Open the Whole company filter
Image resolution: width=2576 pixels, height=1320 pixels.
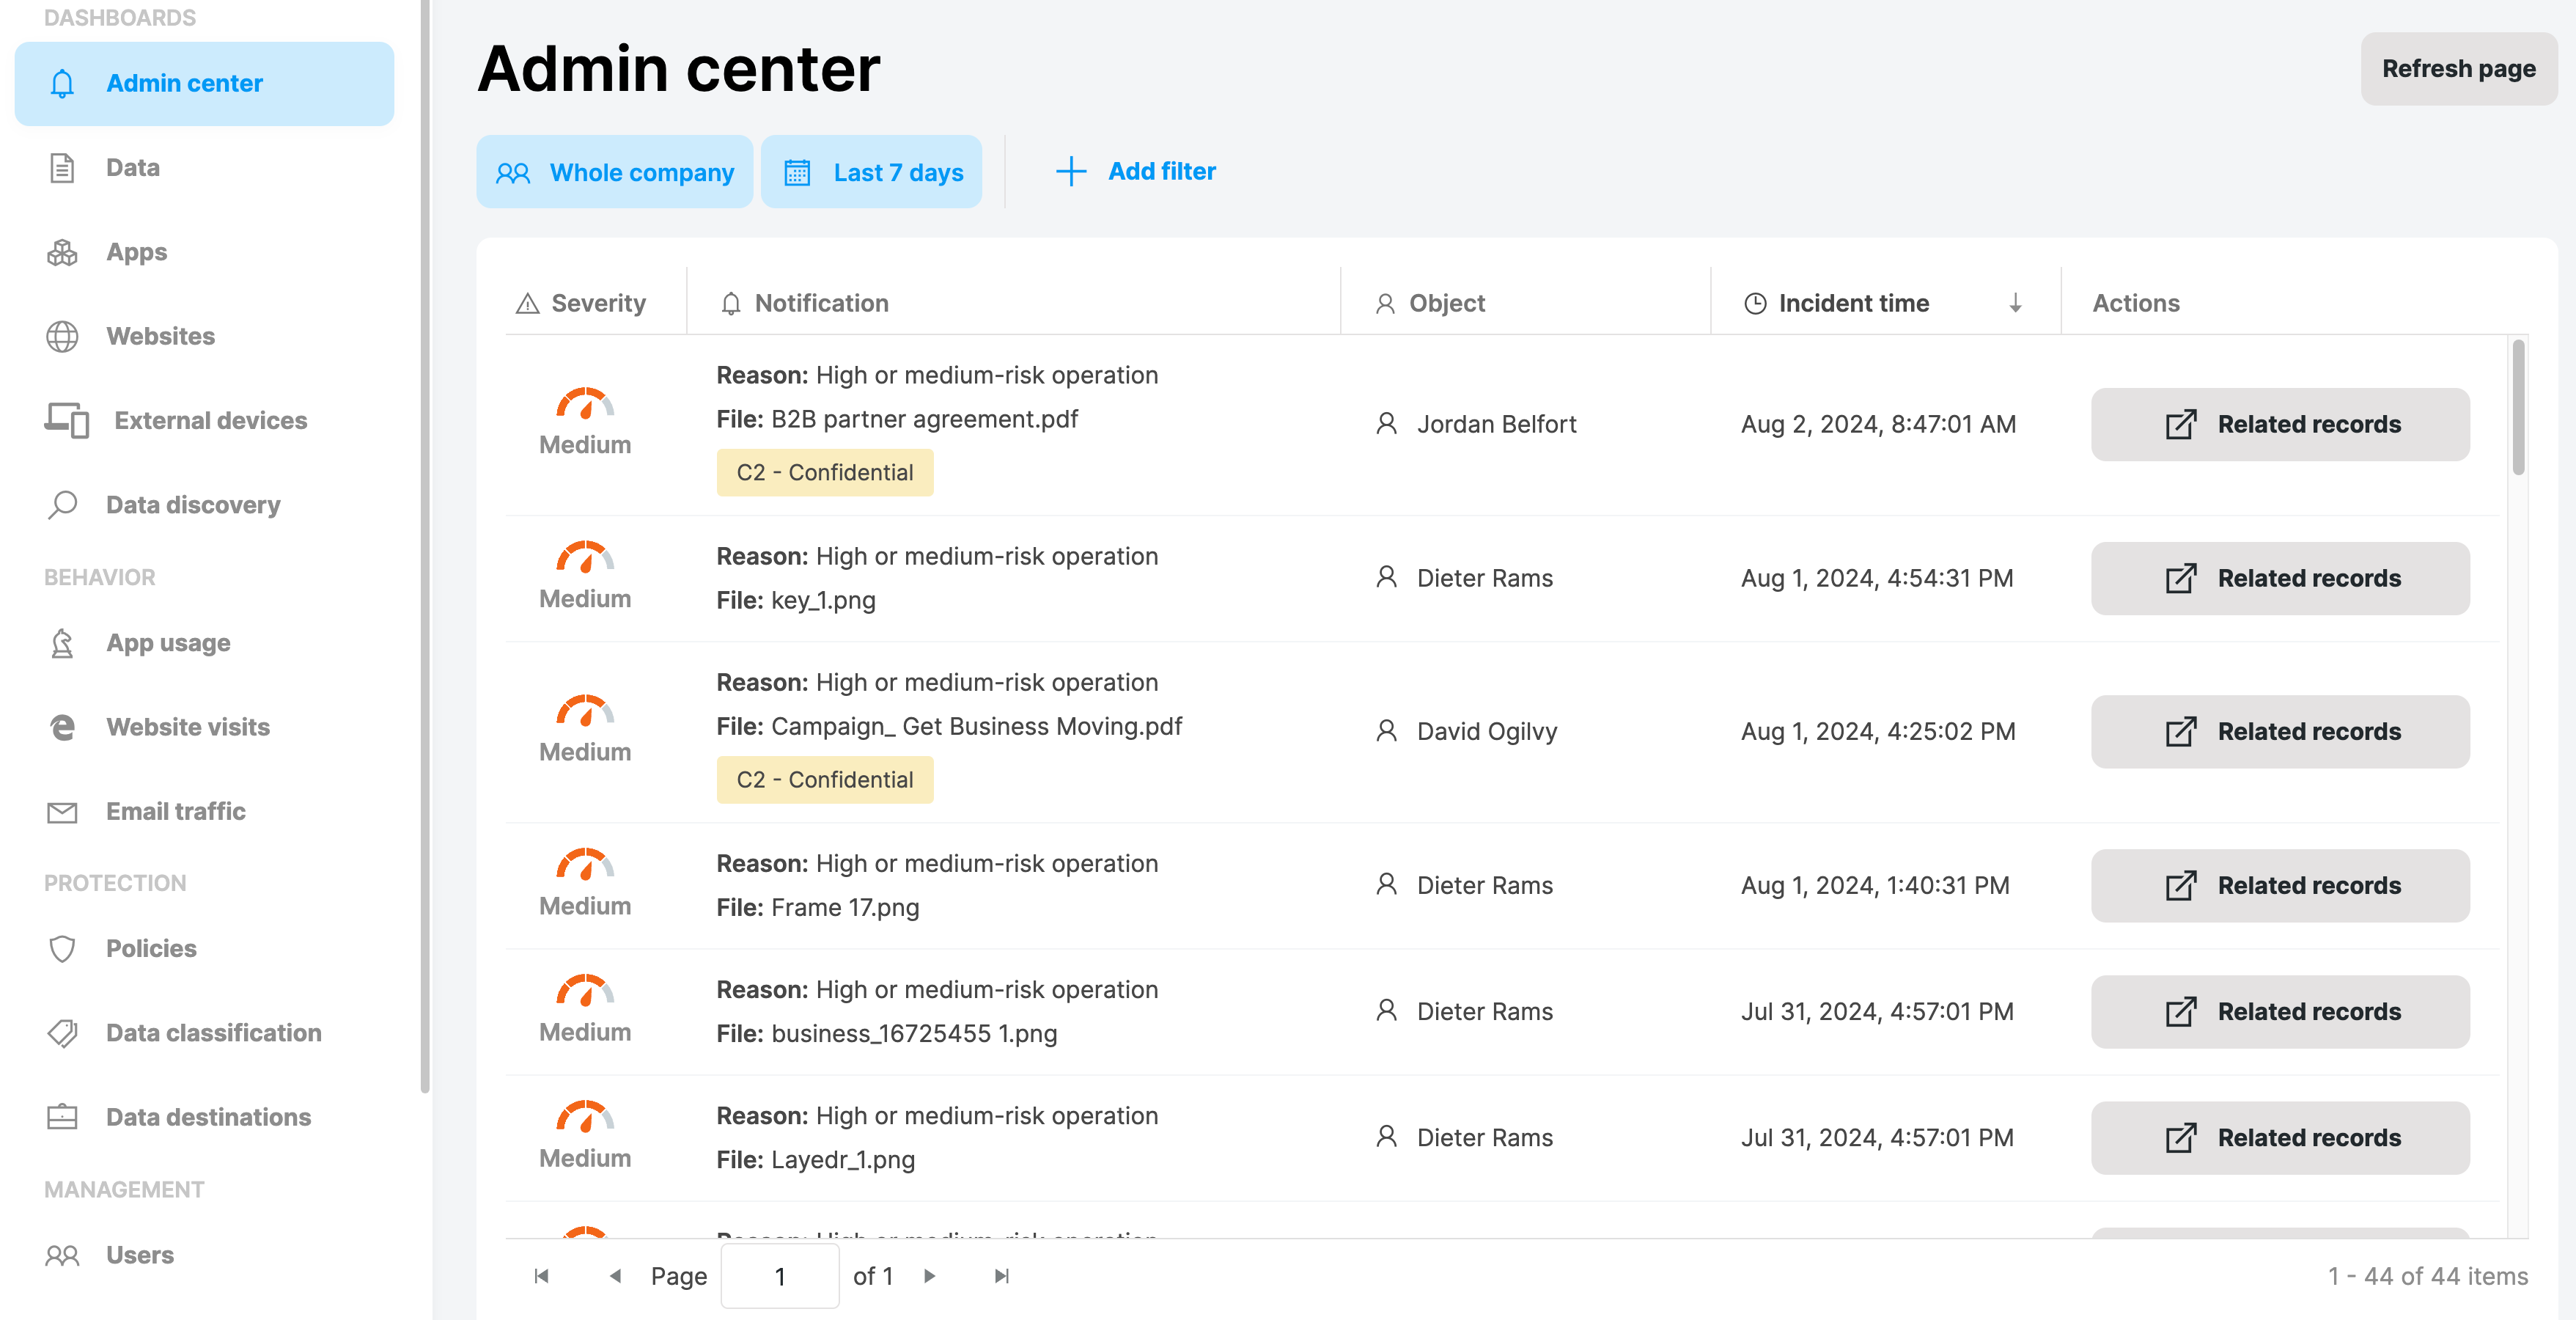[x=614, y=172]
